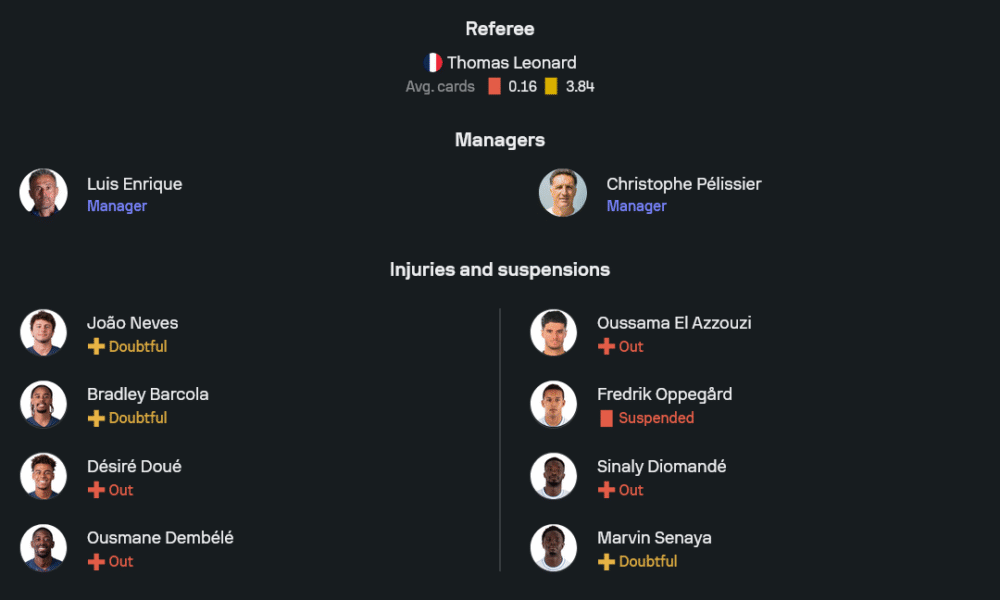Click Oussama El Azzouzi's red Out cross icon
This screenshot has height=600, width=1000.
tap(606, 347)
